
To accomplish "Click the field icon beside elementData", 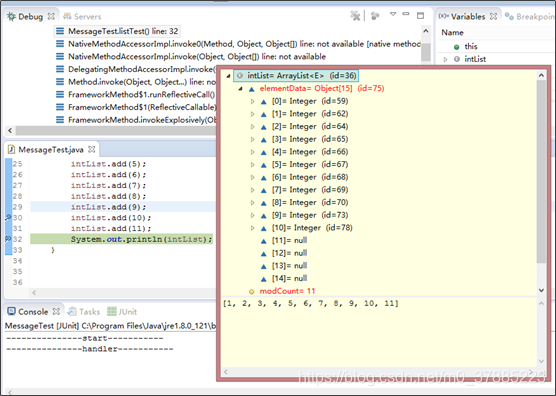I will (251, 89).
